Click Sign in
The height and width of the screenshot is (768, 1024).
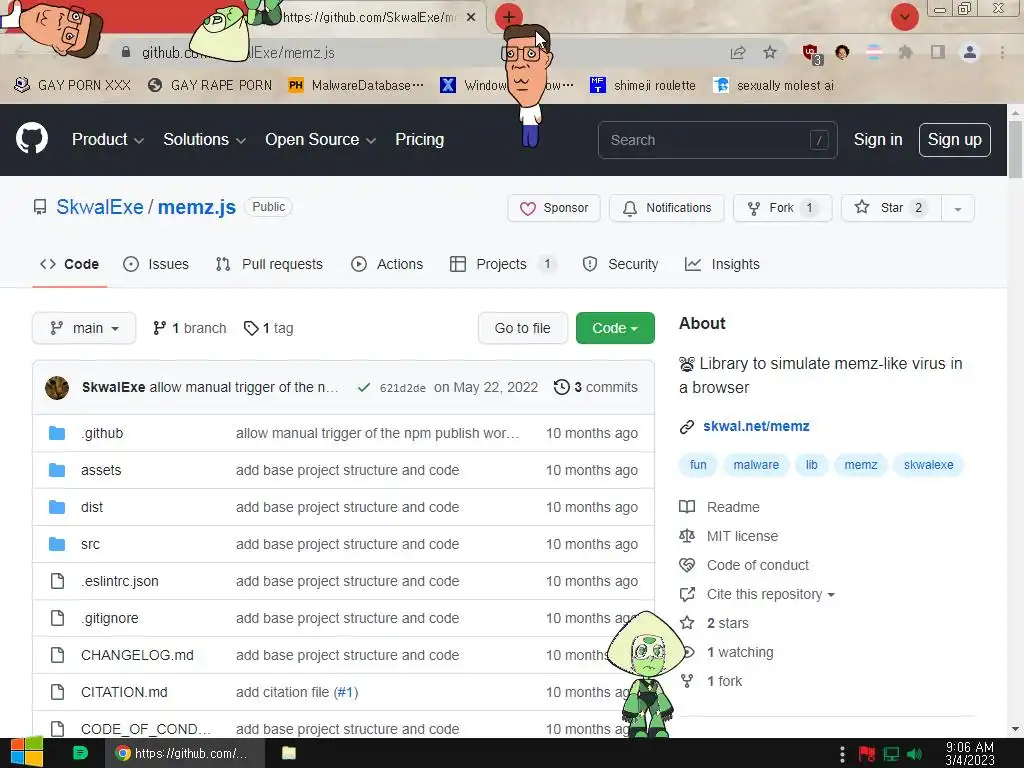(x=878, y=140)
